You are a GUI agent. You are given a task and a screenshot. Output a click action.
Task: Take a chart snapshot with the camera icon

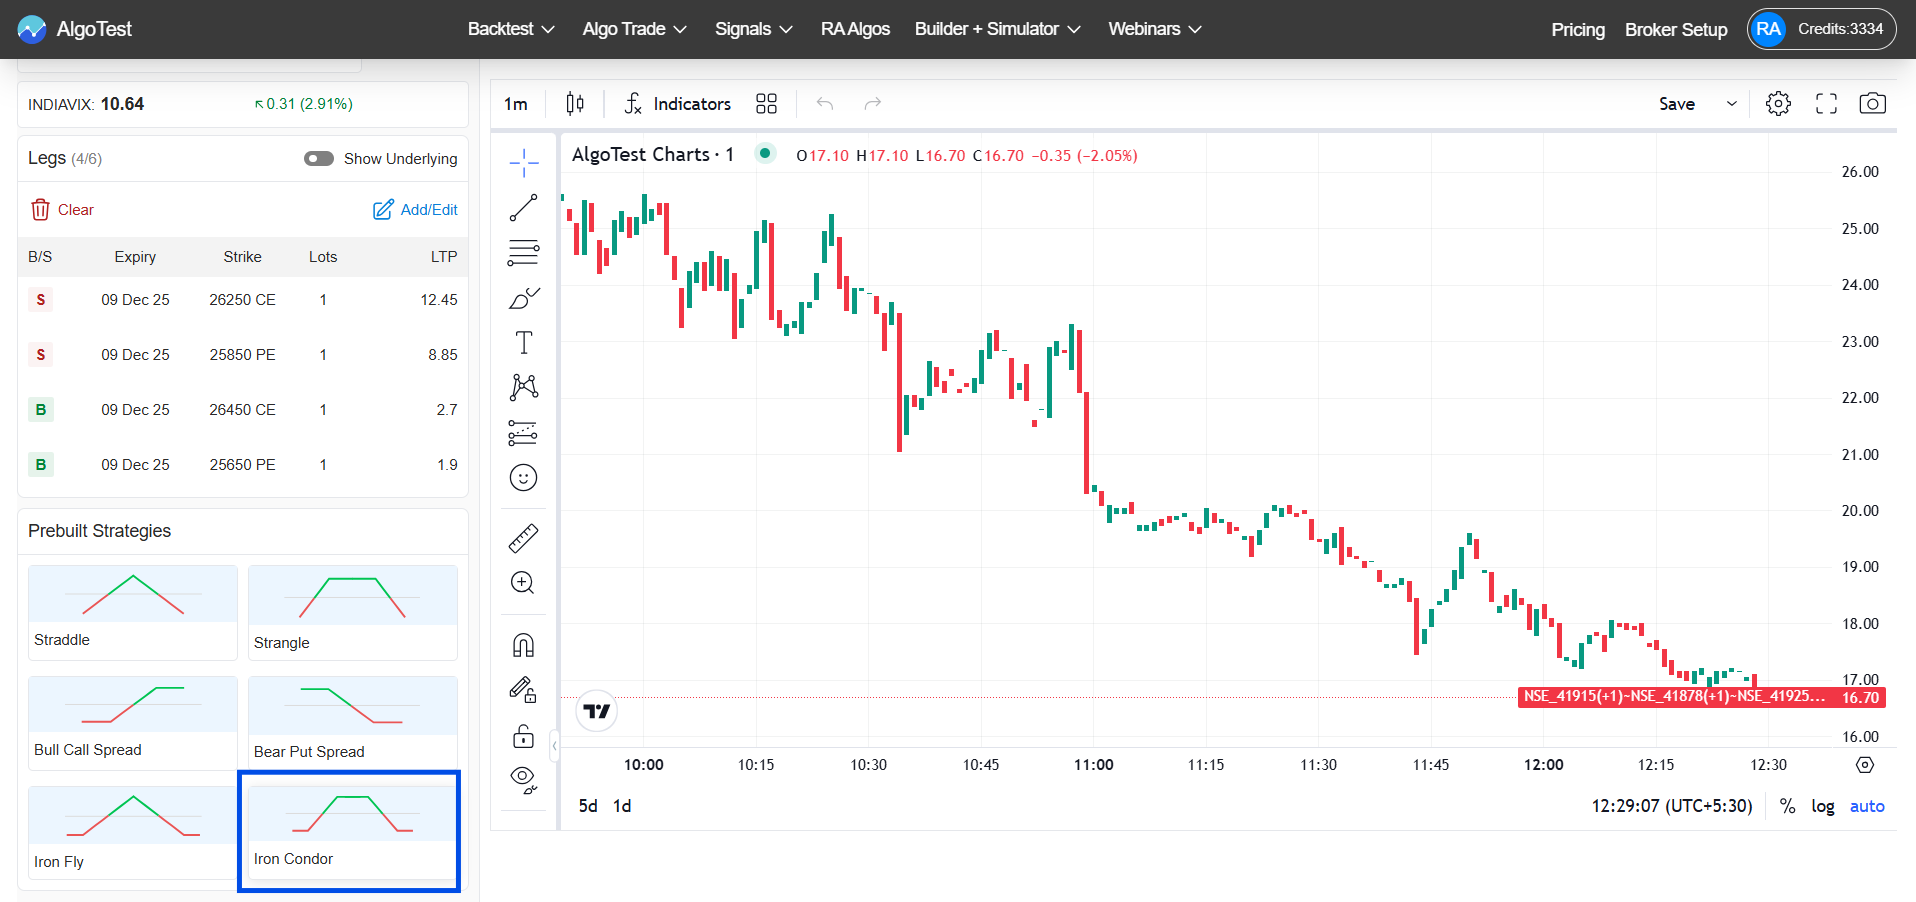[1872, 103]
